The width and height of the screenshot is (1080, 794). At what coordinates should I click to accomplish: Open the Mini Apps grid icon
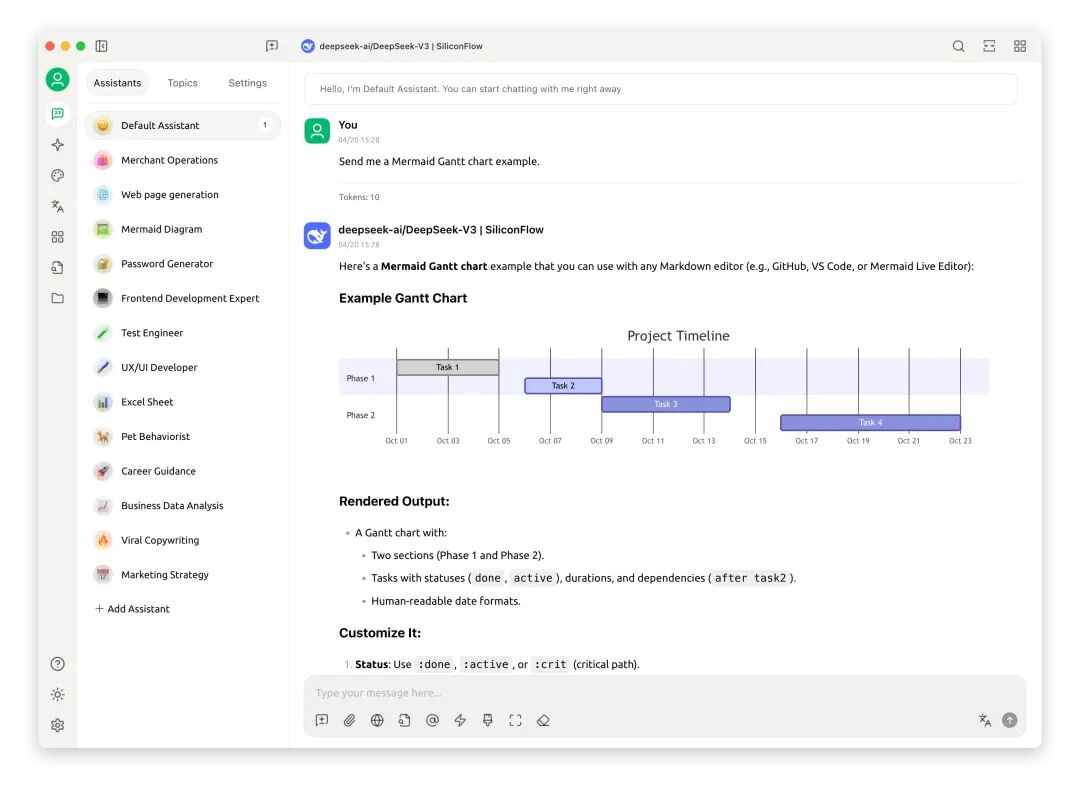click(x=57, y=237)
